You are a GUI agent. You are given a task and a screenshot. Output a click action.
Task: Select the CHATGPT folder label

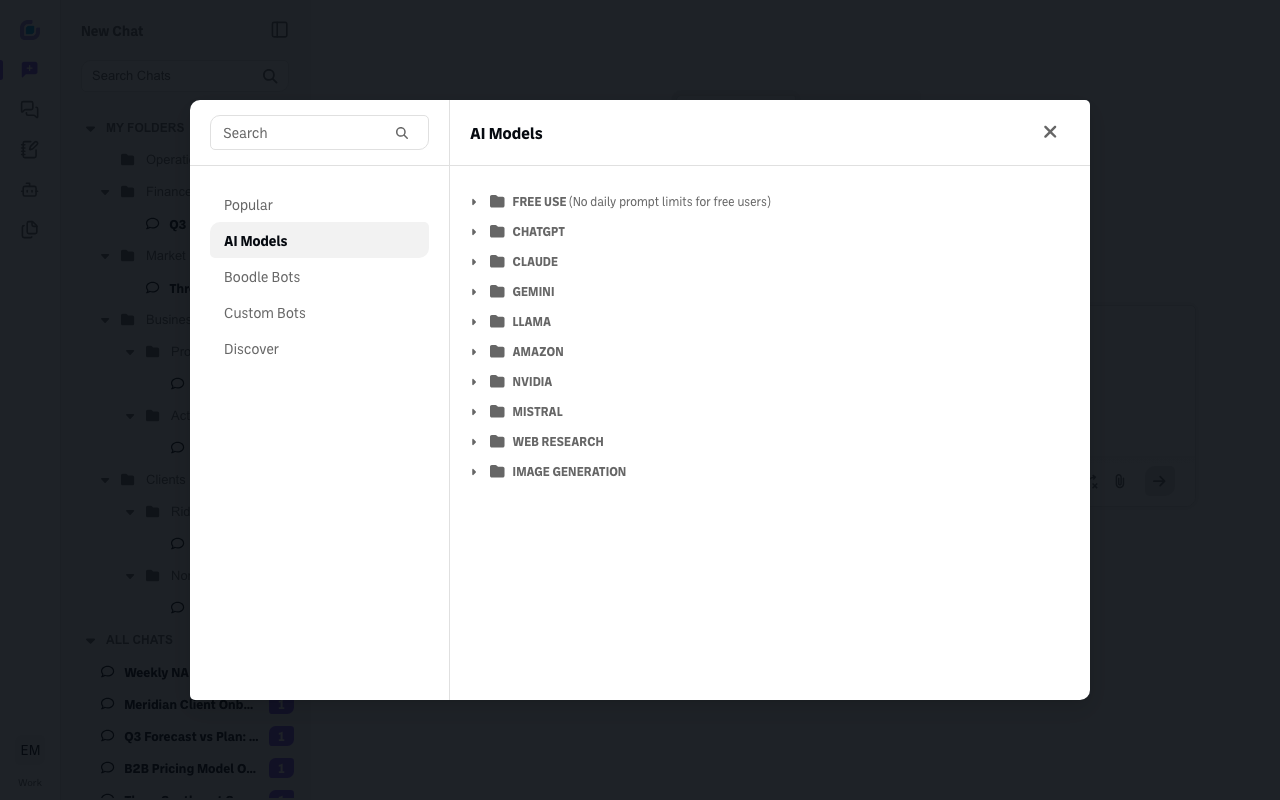[x=538, y=232]
